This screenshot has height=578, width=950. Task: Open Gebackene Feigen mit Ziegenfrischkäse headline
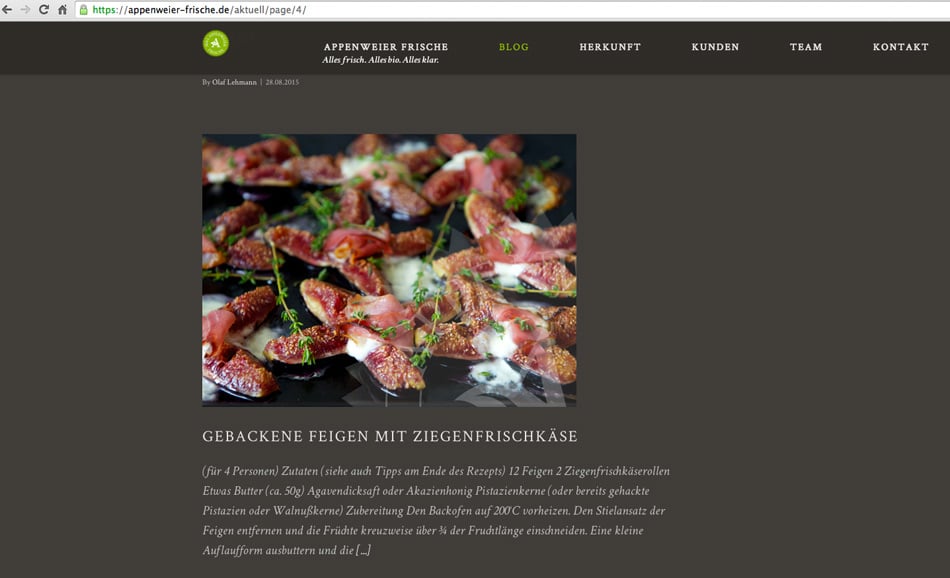[x=390, y=436]
